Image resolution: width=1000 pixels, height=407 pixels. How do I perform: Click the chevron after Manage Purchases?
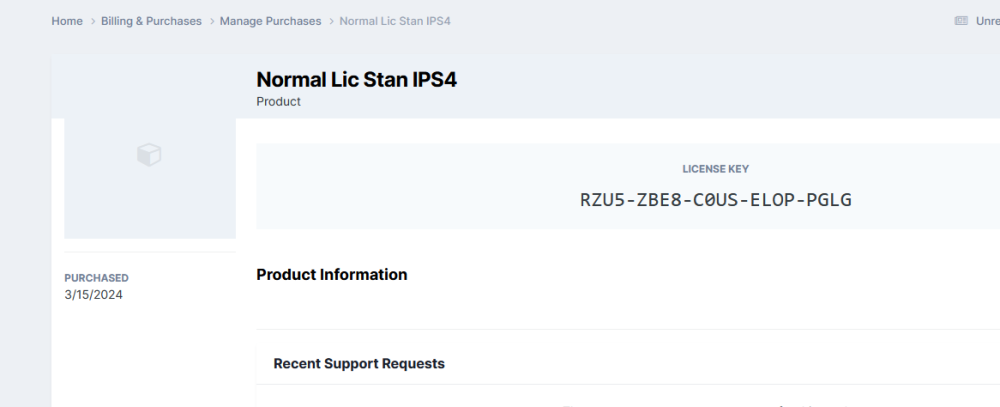331,21
